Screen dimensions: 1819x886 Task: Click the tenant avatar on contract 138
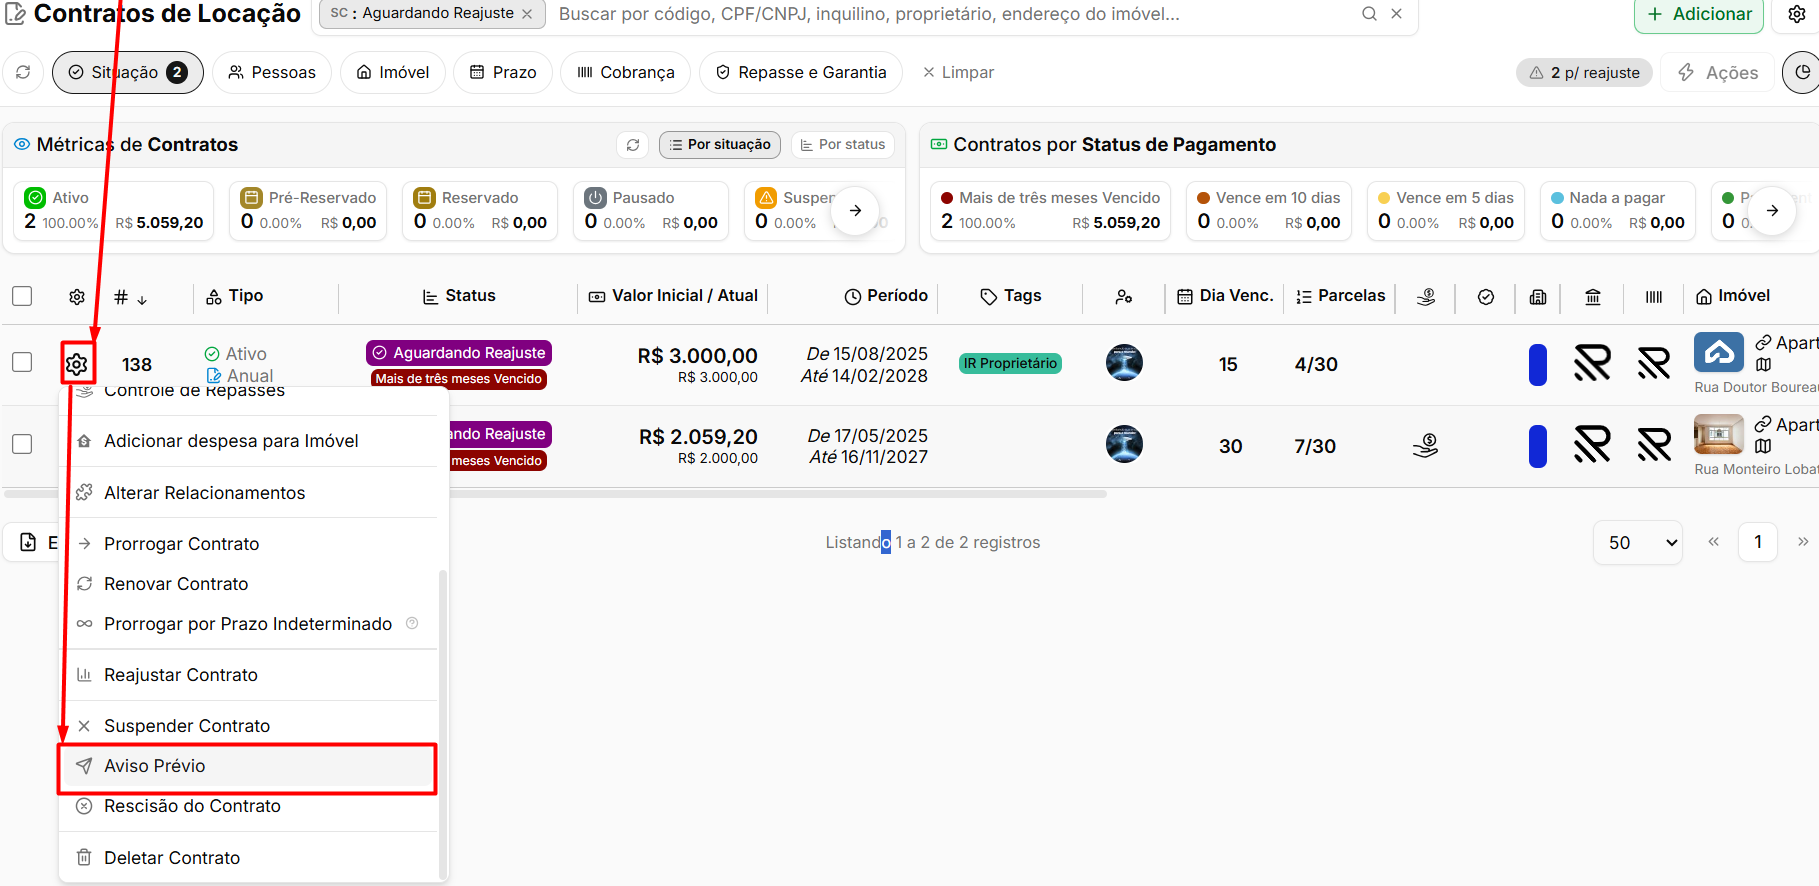coord(1124,363)
